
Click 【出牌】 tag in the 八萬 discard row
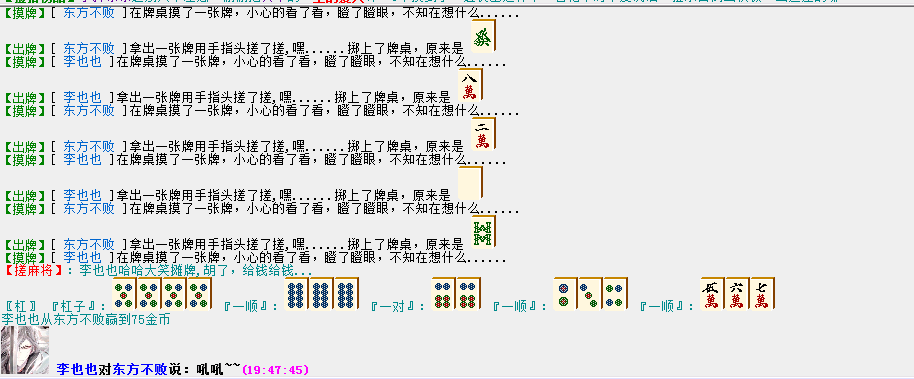tap(25, 98)
